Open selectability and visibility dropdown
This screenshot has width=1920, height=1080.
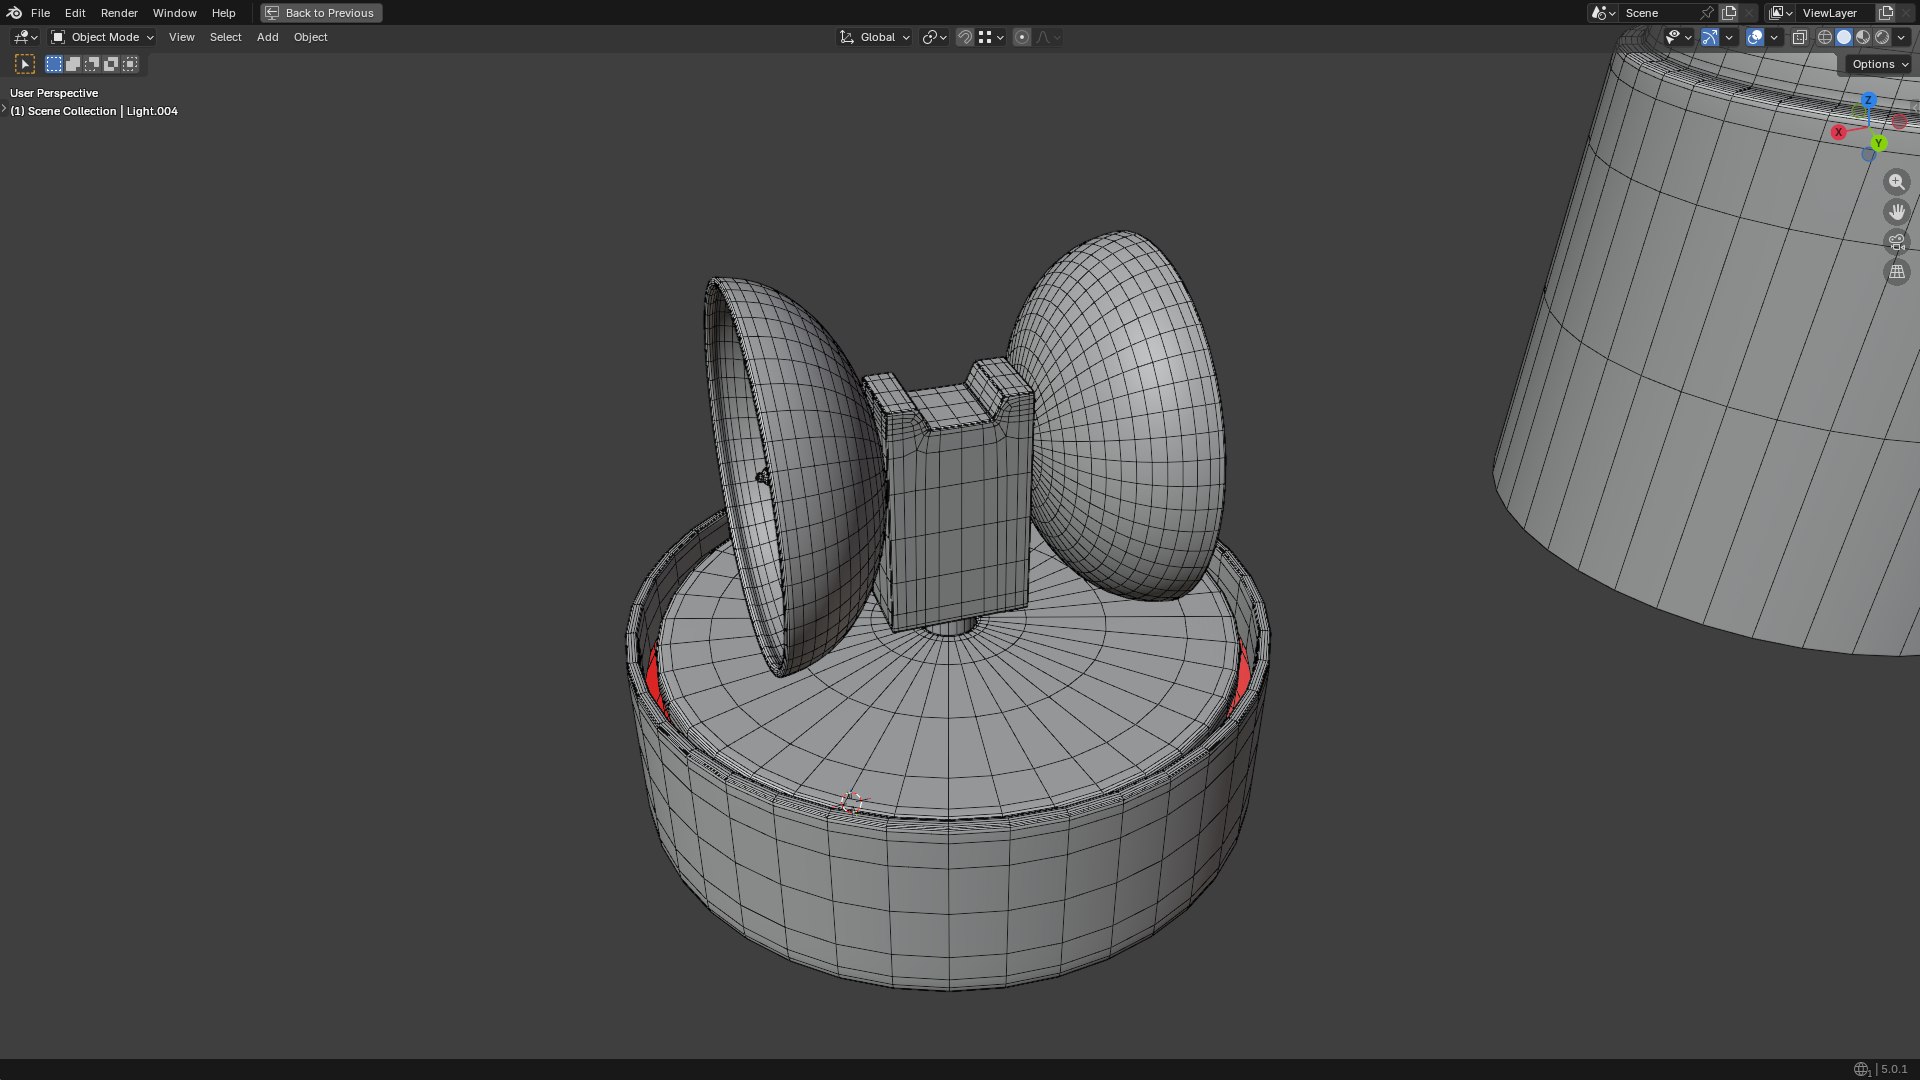(1678, 37)
